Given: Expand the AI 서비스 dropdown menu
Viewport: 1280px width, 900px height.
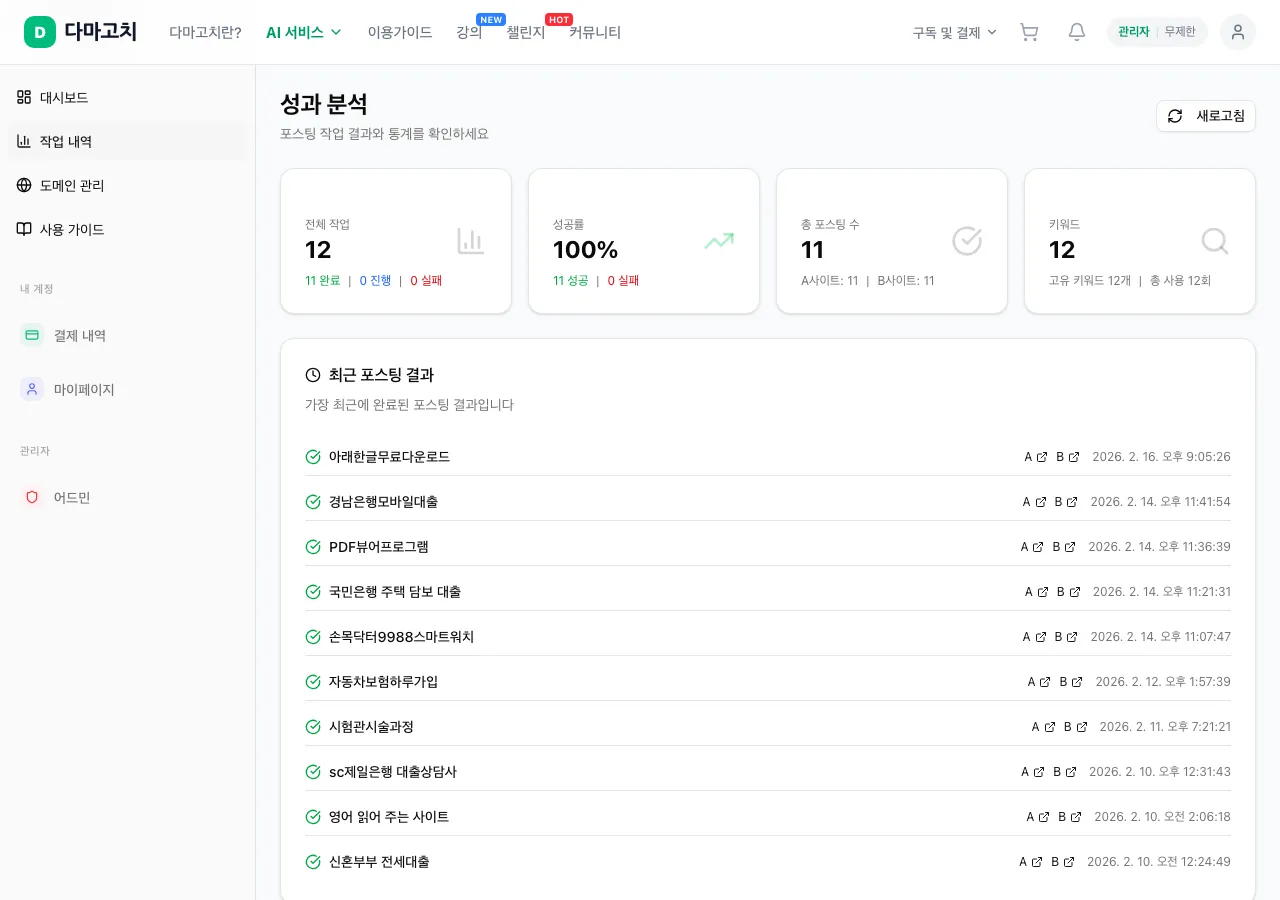Looking at the screenshot, I should click(304, 32).
